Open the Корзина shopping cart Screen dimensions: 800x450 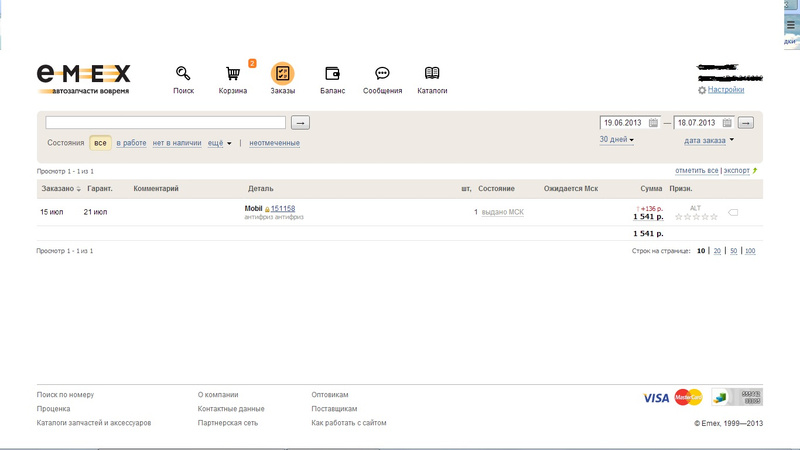pos(233,74)
